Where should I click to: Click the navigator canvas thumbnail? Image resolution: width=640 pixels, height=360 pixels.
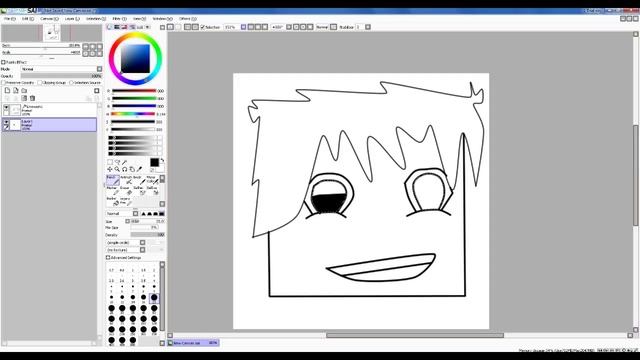pyautogui.click(x=52, y=33)
